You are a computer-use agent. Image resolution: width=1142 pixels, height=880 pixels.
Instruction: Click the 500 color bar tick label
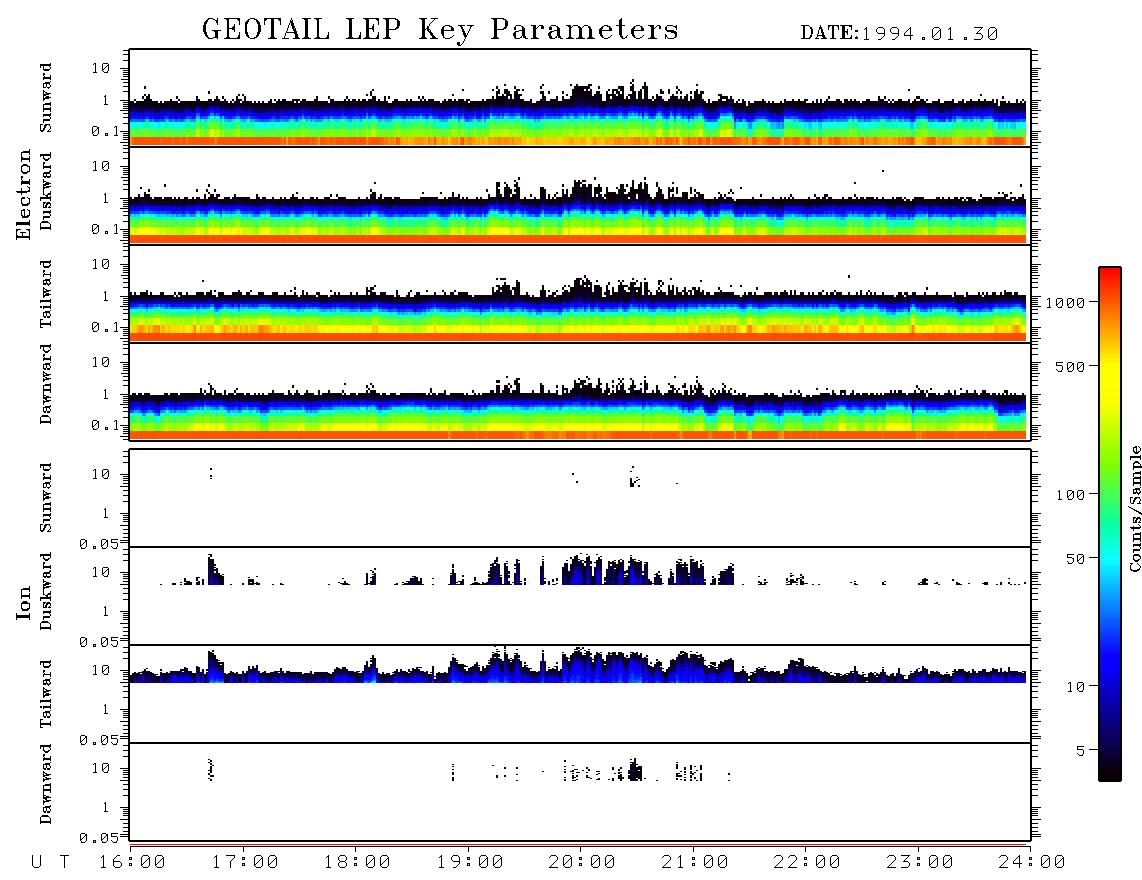point(1071,367)
